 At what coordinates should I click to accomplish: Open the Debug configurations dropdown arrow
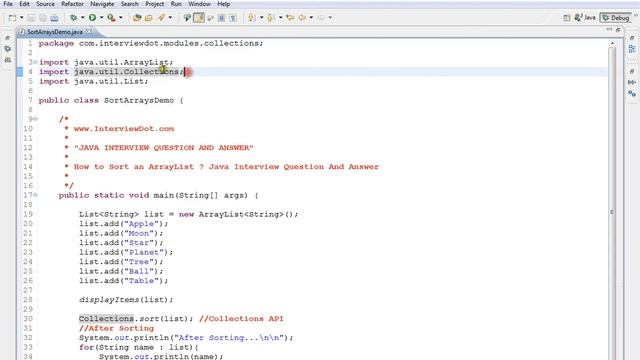[82, 18]
